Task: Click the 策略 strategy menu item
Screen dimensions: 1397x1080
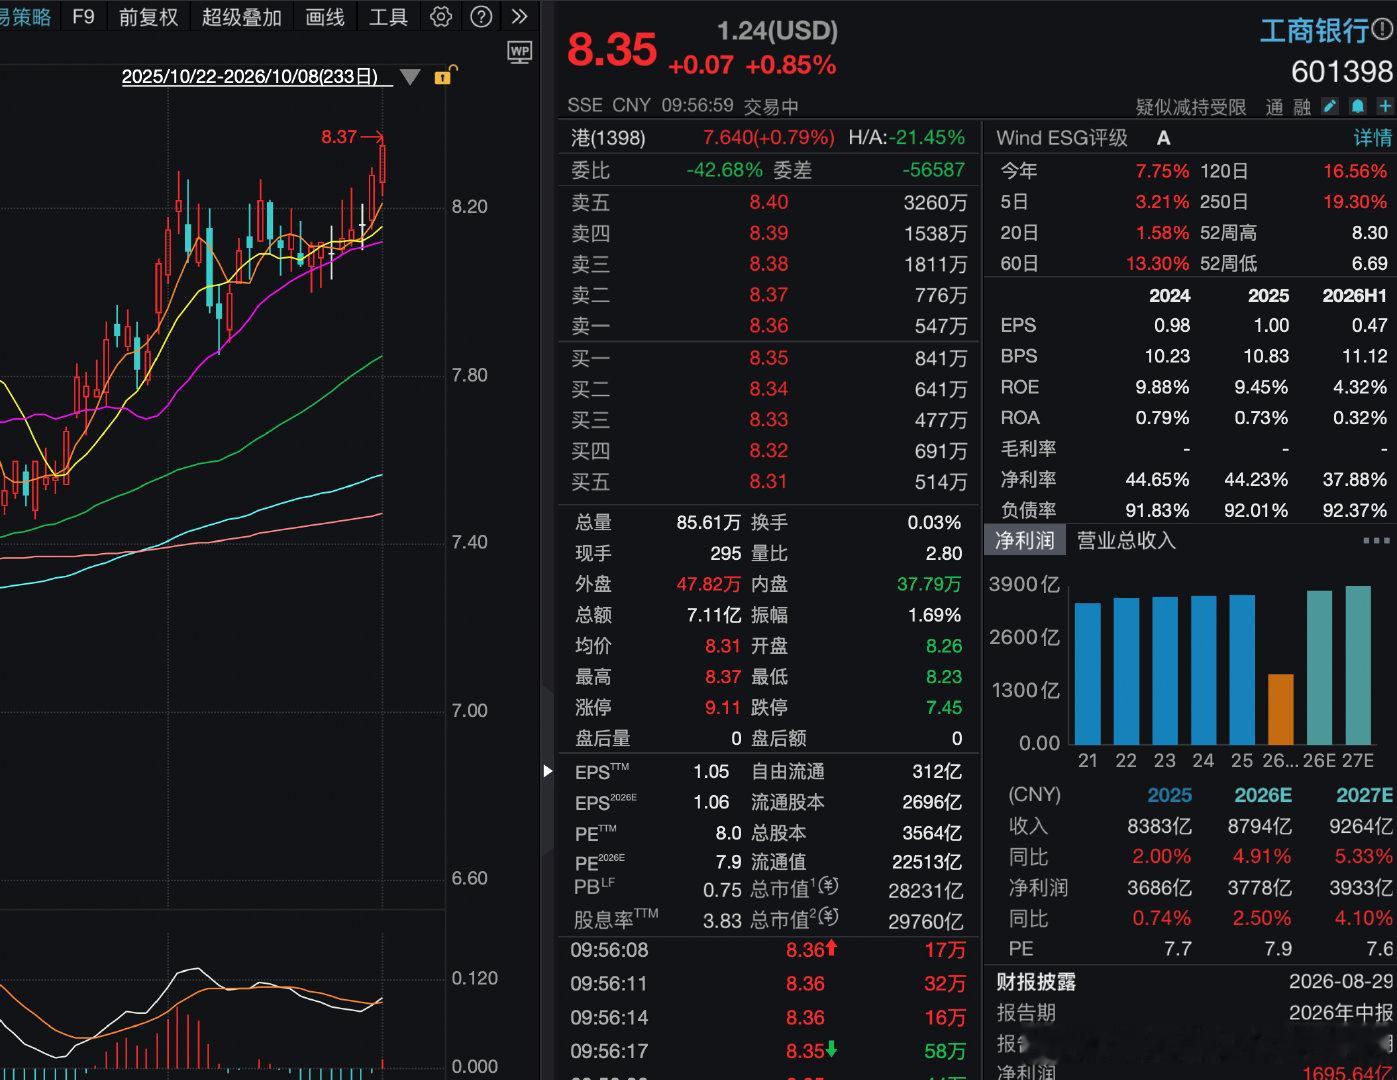Action: point(25,17)
